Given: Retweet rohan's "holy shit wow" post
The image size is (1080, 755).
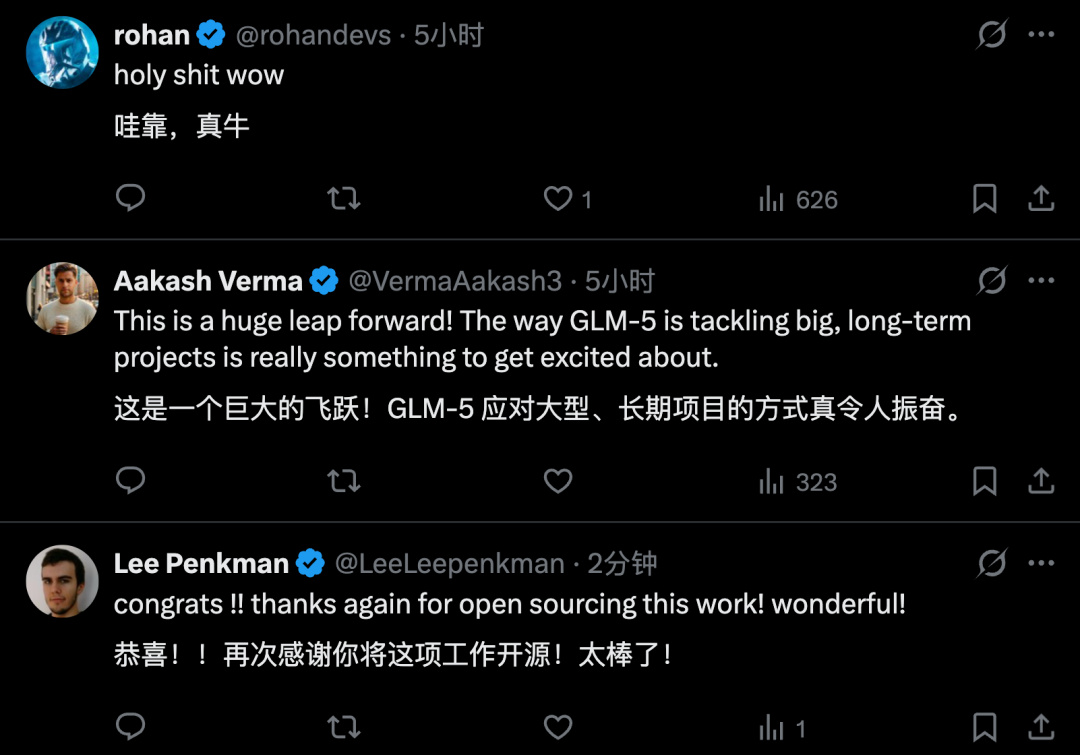Looking at the screenshot, I should coord(344,199).
